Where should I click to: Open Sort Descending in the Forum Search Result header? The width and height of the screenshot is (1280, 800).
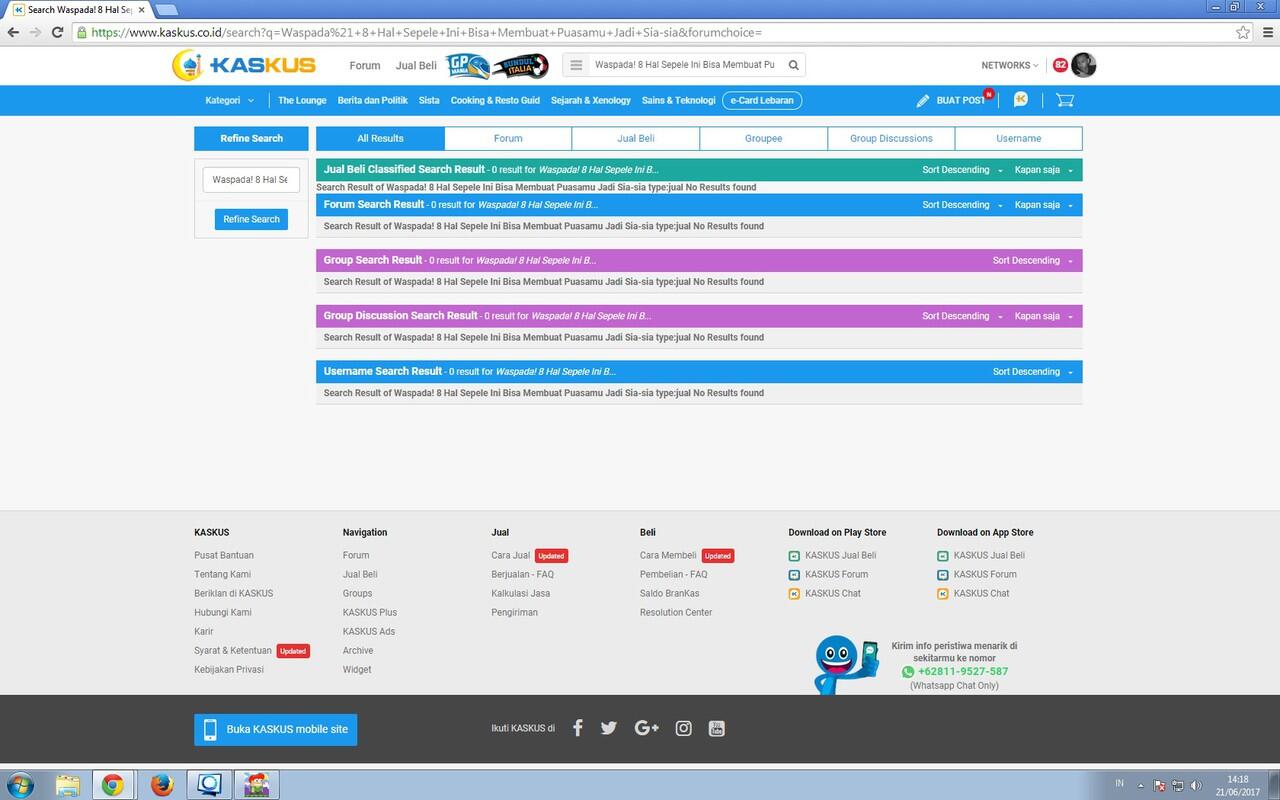pos(962,205)
